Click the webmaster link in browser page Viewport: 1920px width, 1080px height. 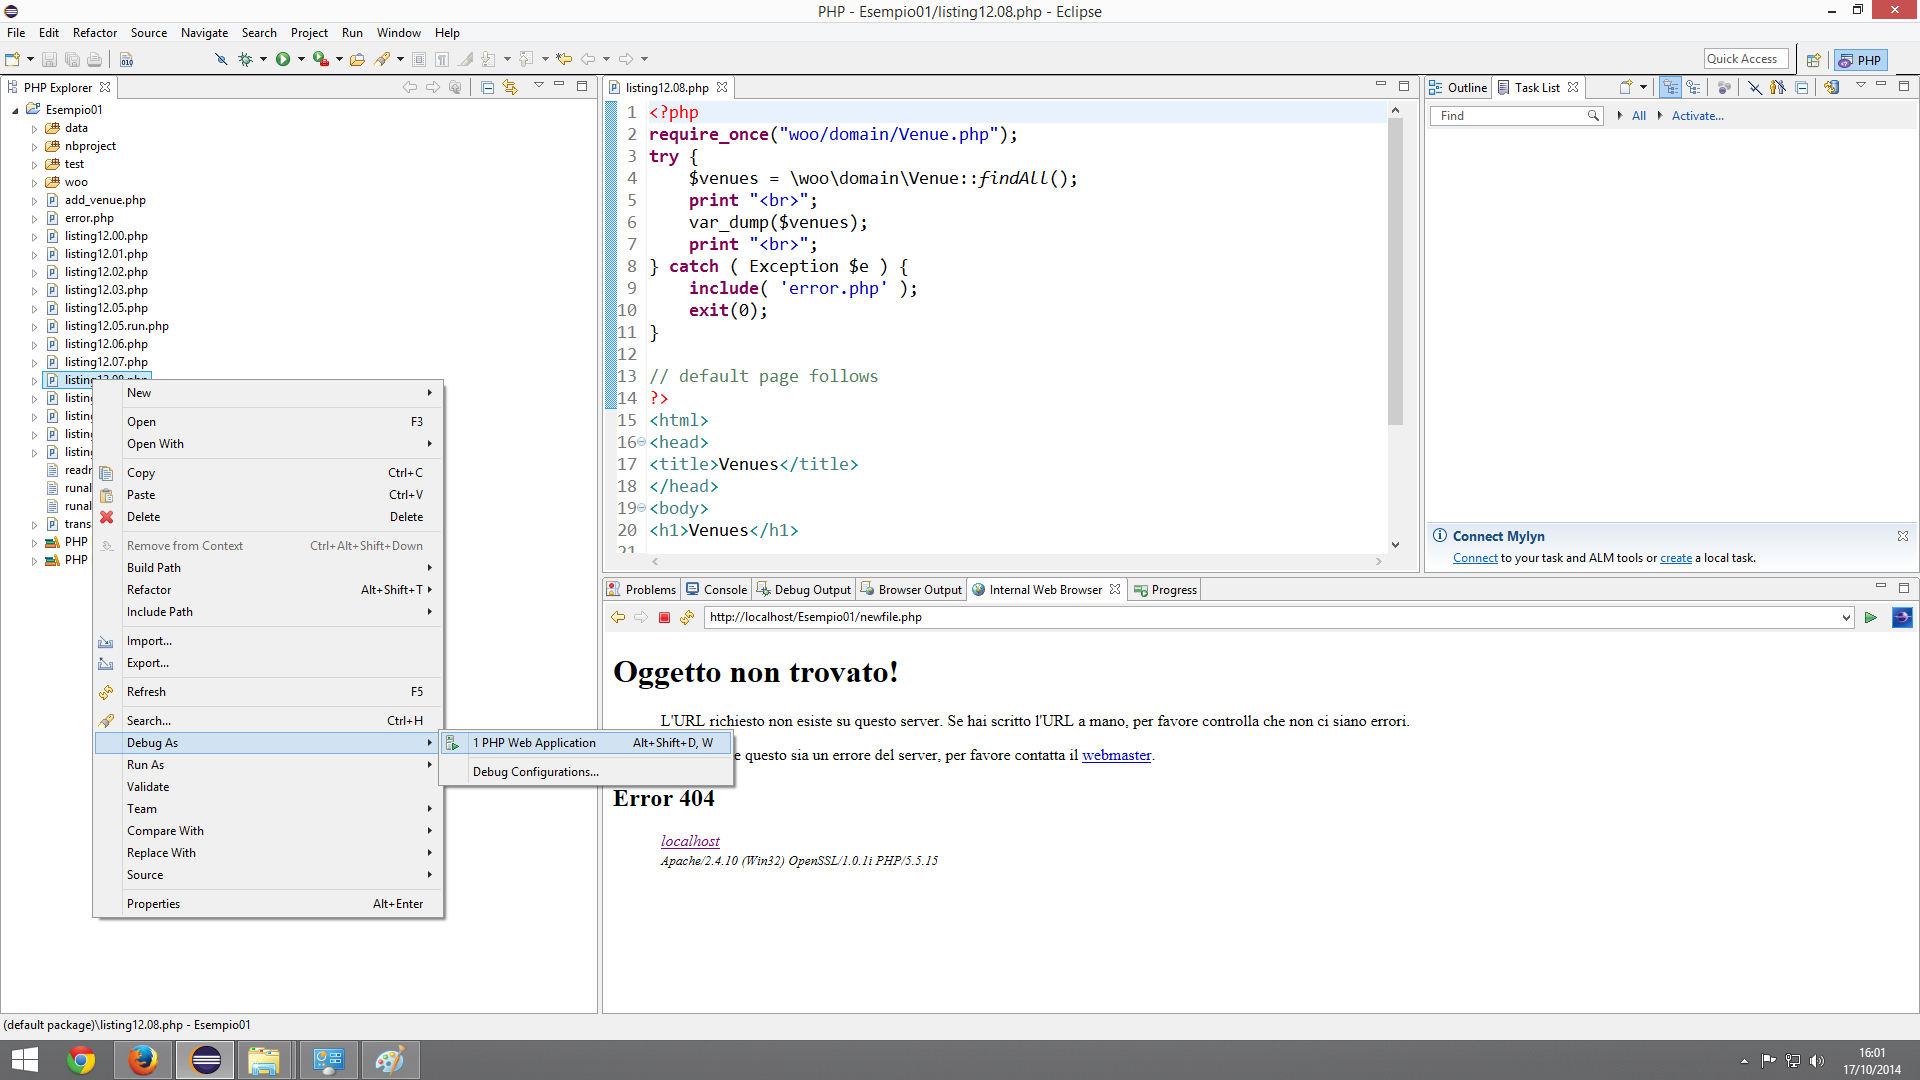pos(1116,756)
